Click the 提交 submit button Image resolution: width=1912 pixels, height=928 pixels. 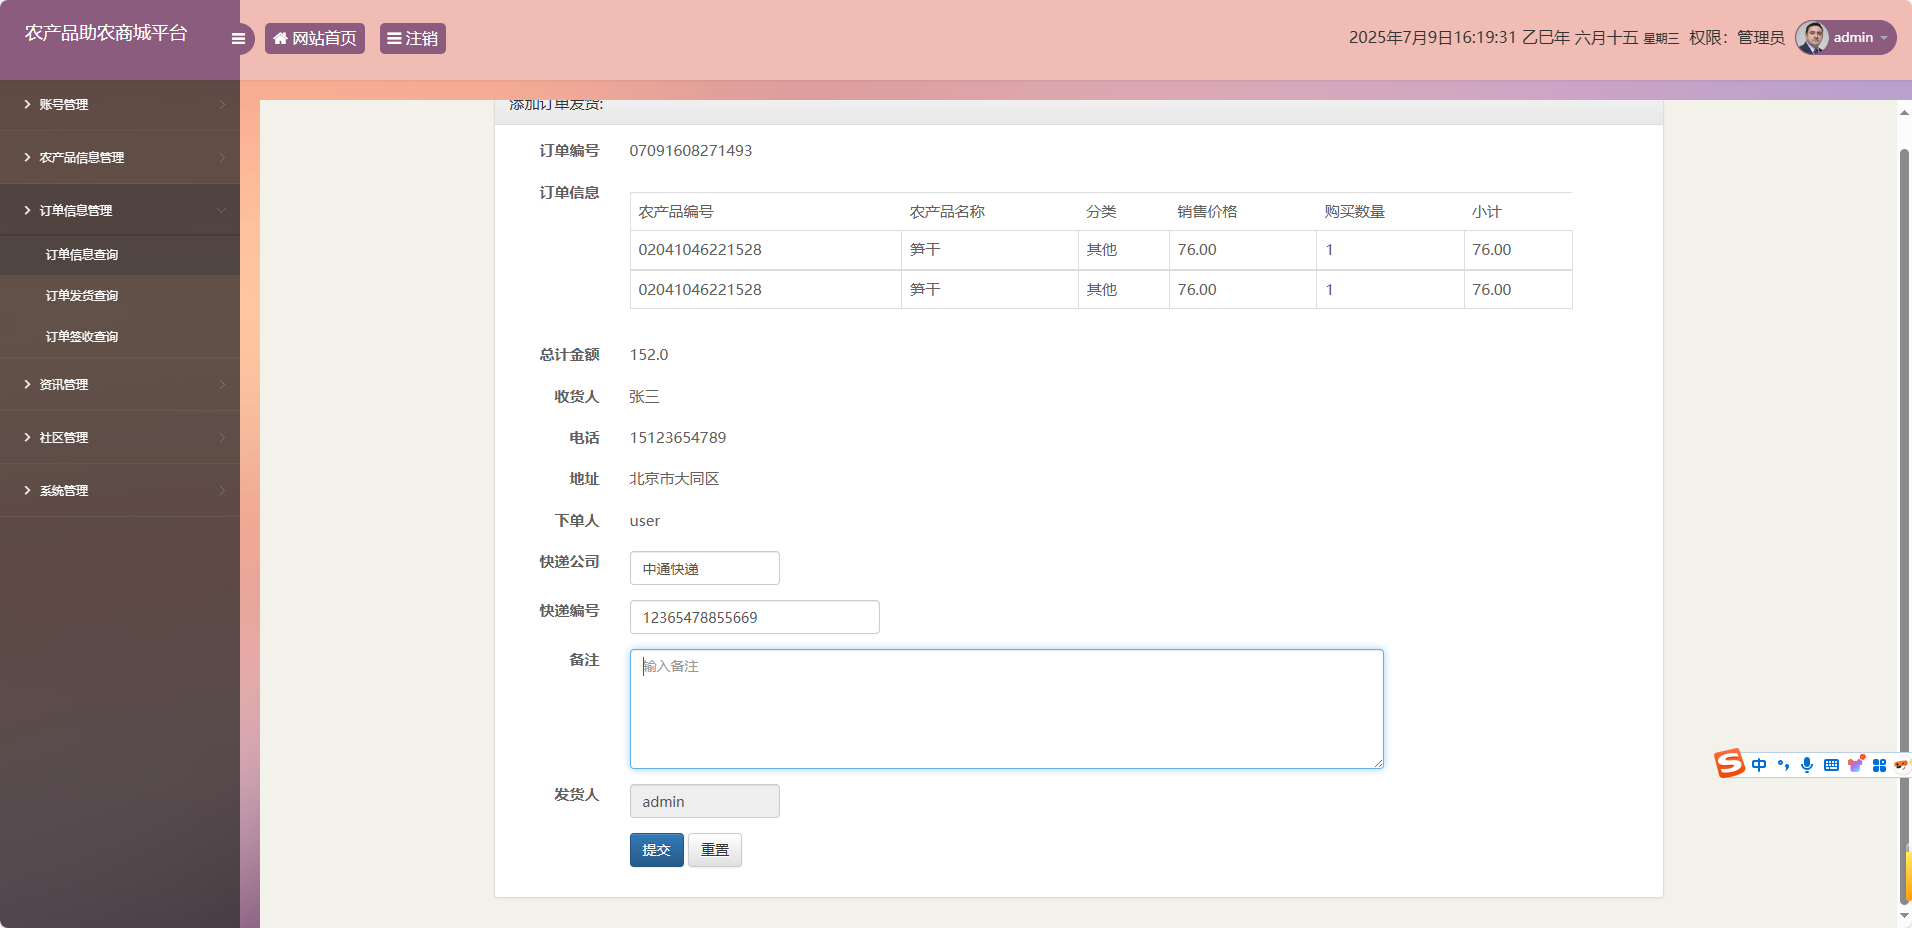pyautogui.click(x=655, y=849)
